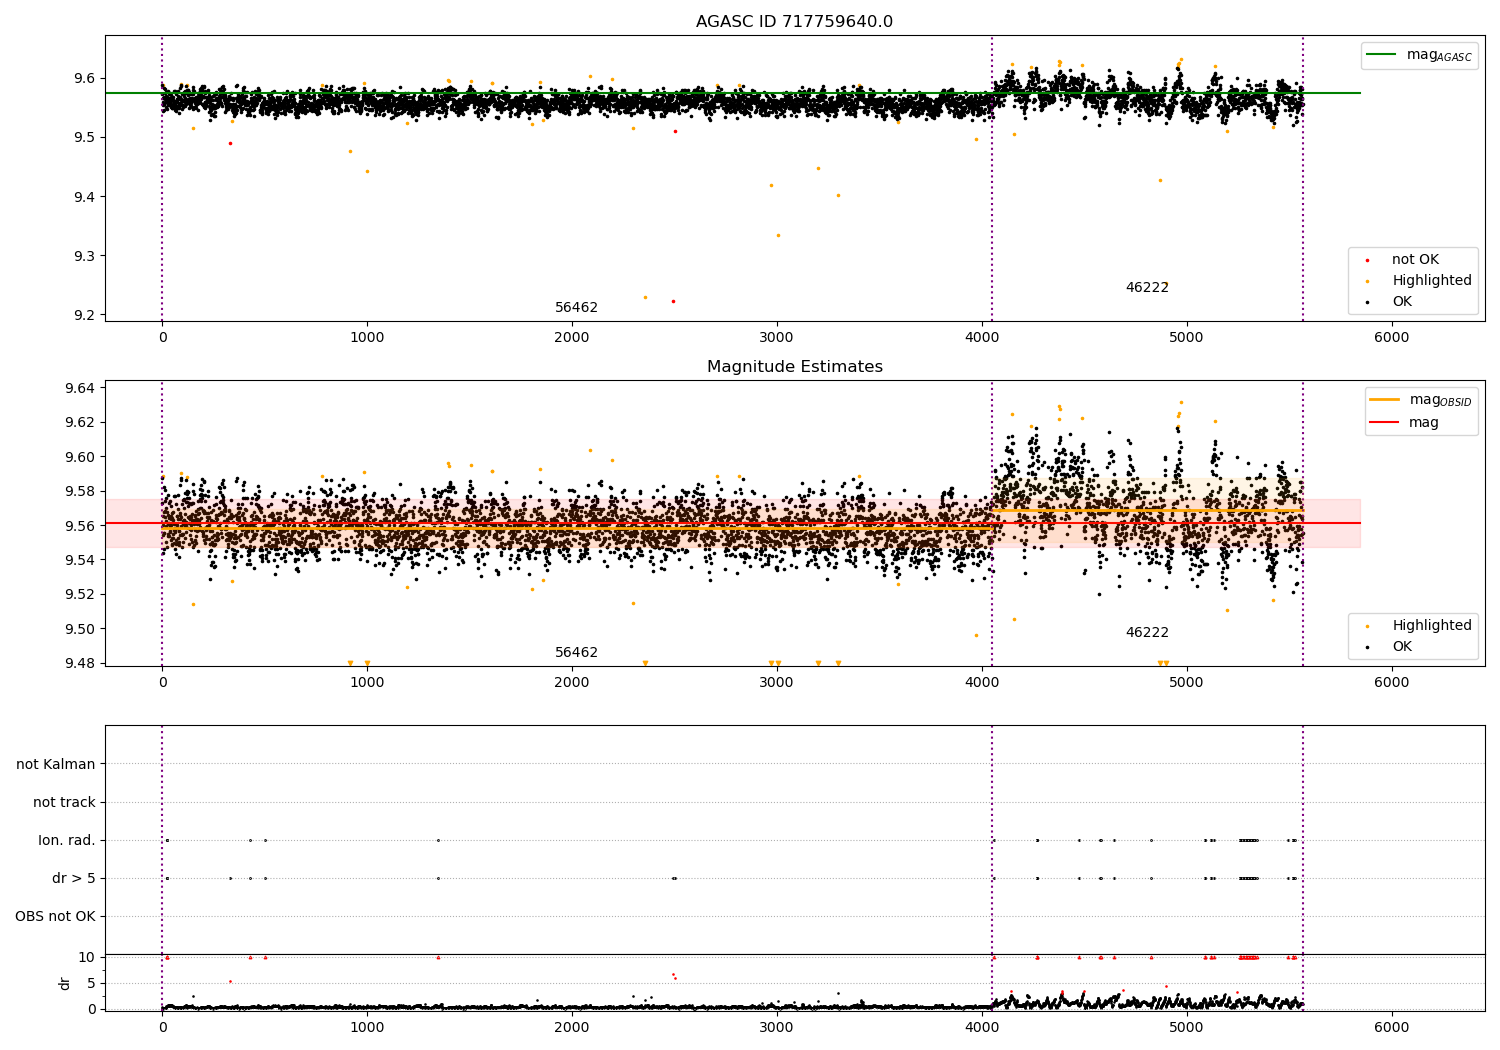Click the '5' tick on the dr axis
1500x1050 pixels.
click(92, 983)
